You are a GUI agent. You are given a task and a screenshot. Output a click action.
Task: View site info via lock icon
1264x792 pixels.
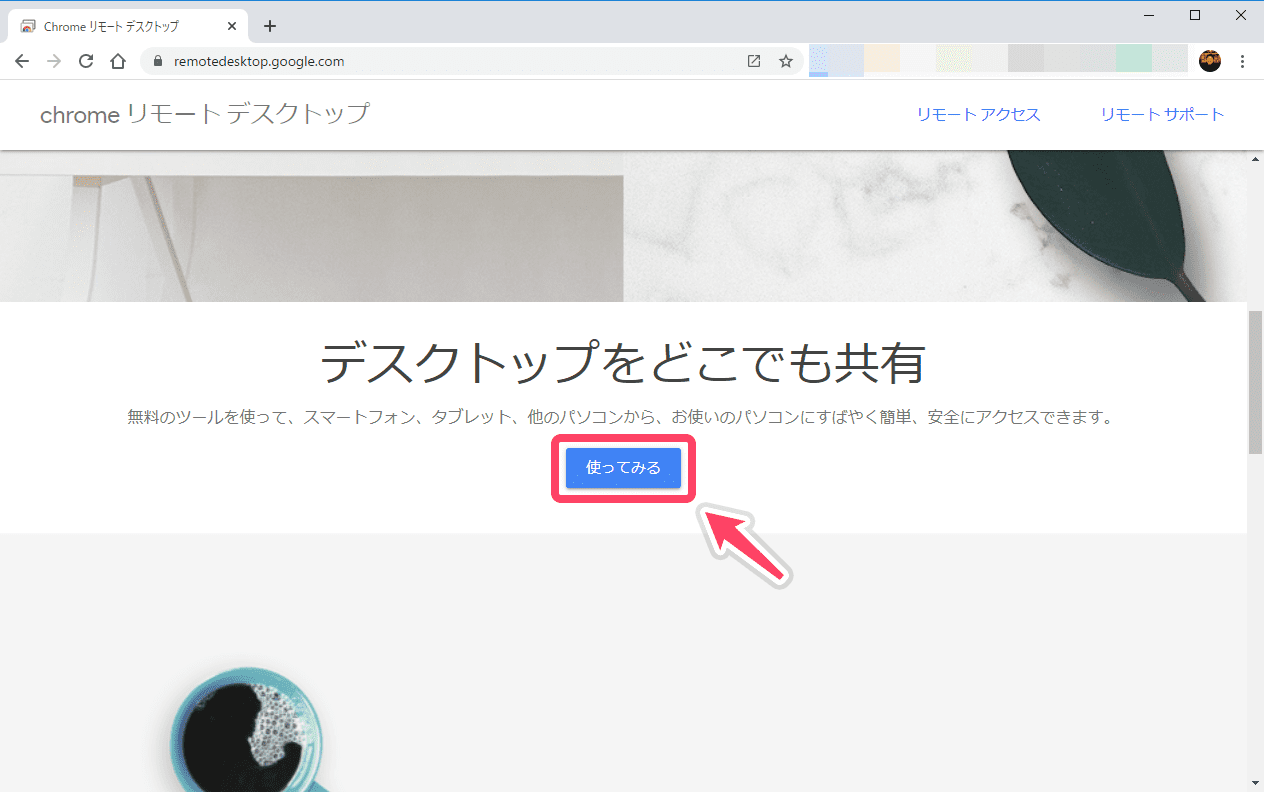click(157, 61)
